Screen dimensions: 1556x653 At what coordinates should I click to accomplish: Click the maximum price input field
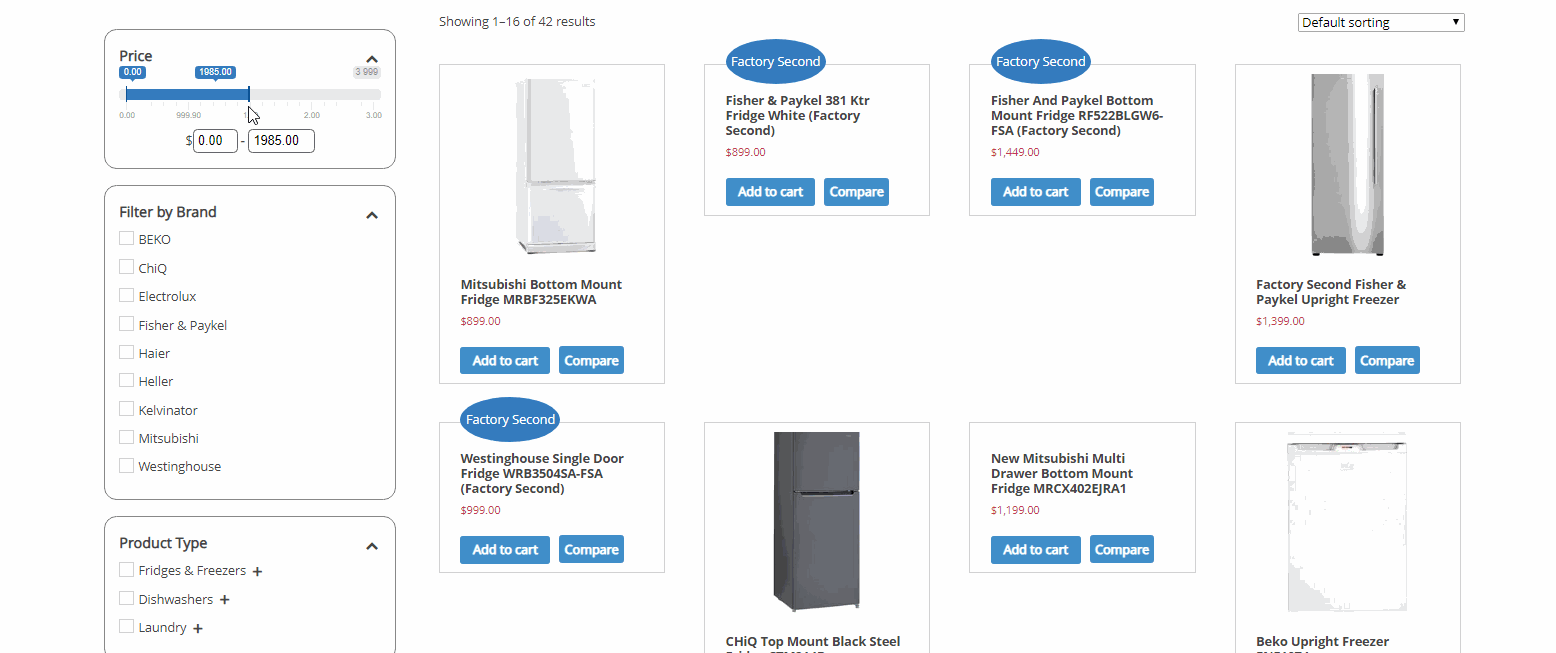[281, 141]
